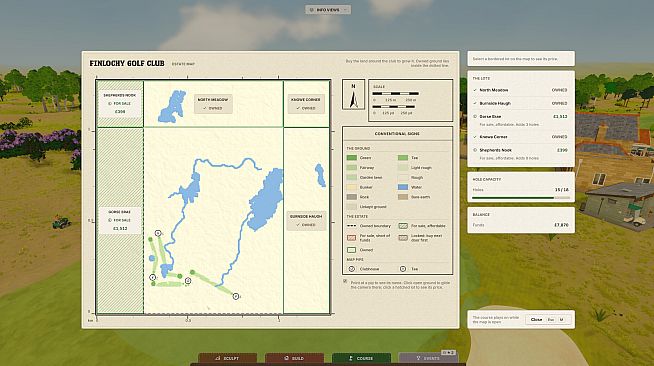Toggle the checkbox beside the map hint text
Viewport: 654px width, 366px height.
(x=345, y=281)
